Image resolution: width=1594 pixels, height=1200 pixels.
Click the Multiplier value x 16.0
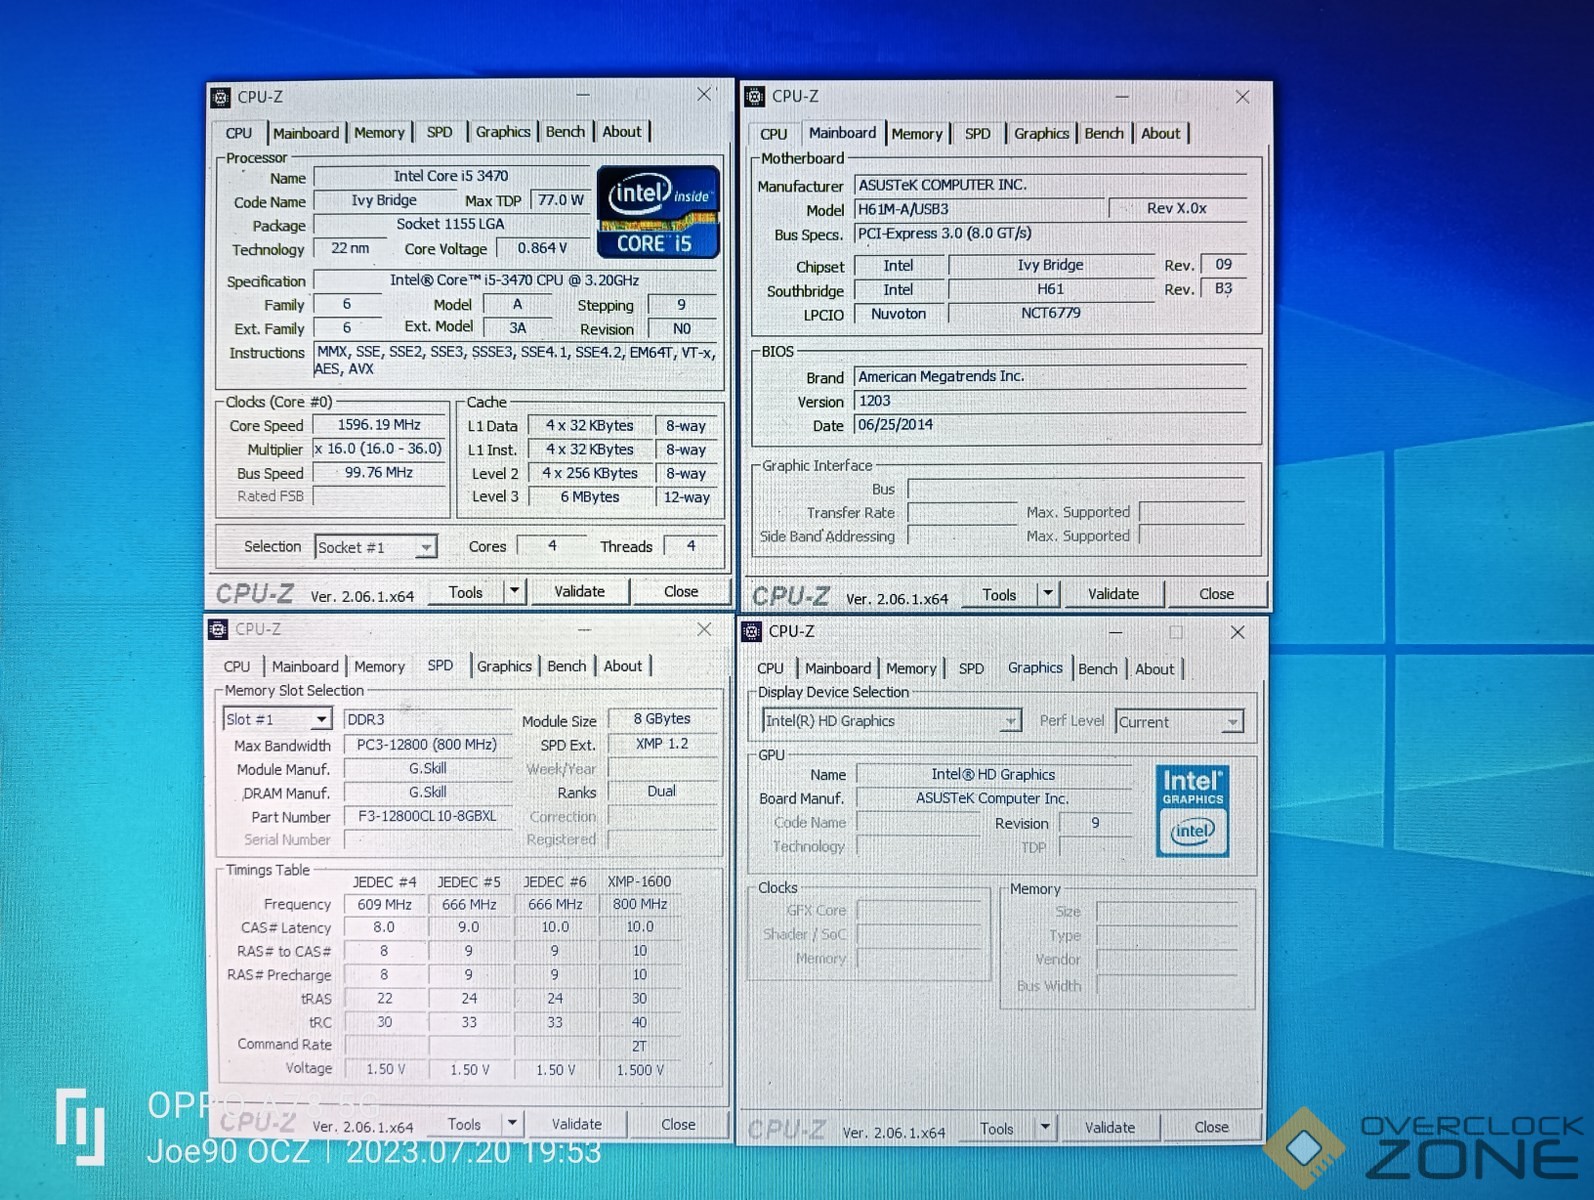click(379, 449)
